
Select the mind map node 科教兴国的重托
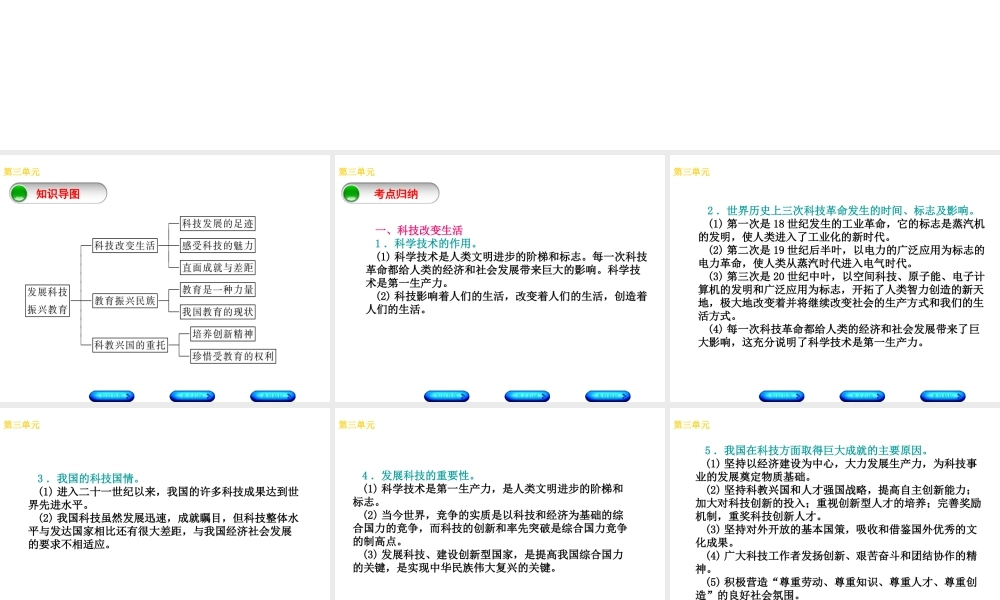coord(130,345)
